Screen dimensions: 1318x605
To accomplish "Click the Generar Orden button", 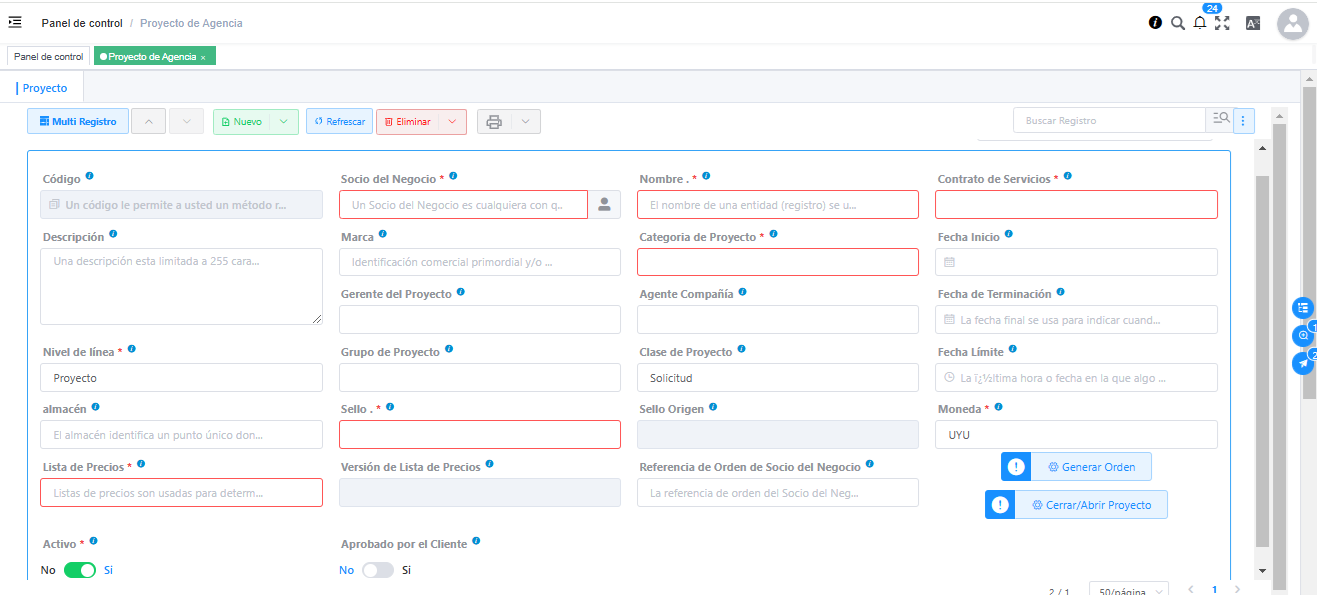I will click(1090, 467).
